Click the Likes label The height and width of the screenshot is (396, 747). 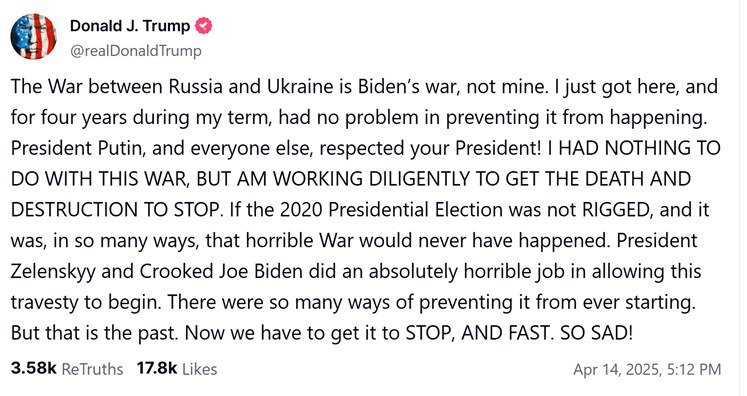[x=200, y=369]
